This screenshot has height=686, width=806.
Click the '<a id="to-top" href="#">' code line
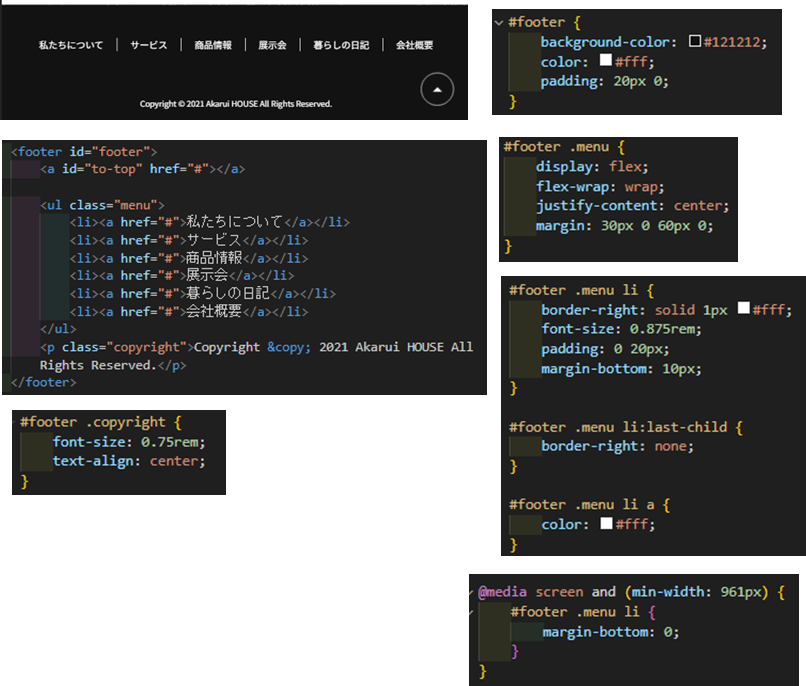pos(142,169)
